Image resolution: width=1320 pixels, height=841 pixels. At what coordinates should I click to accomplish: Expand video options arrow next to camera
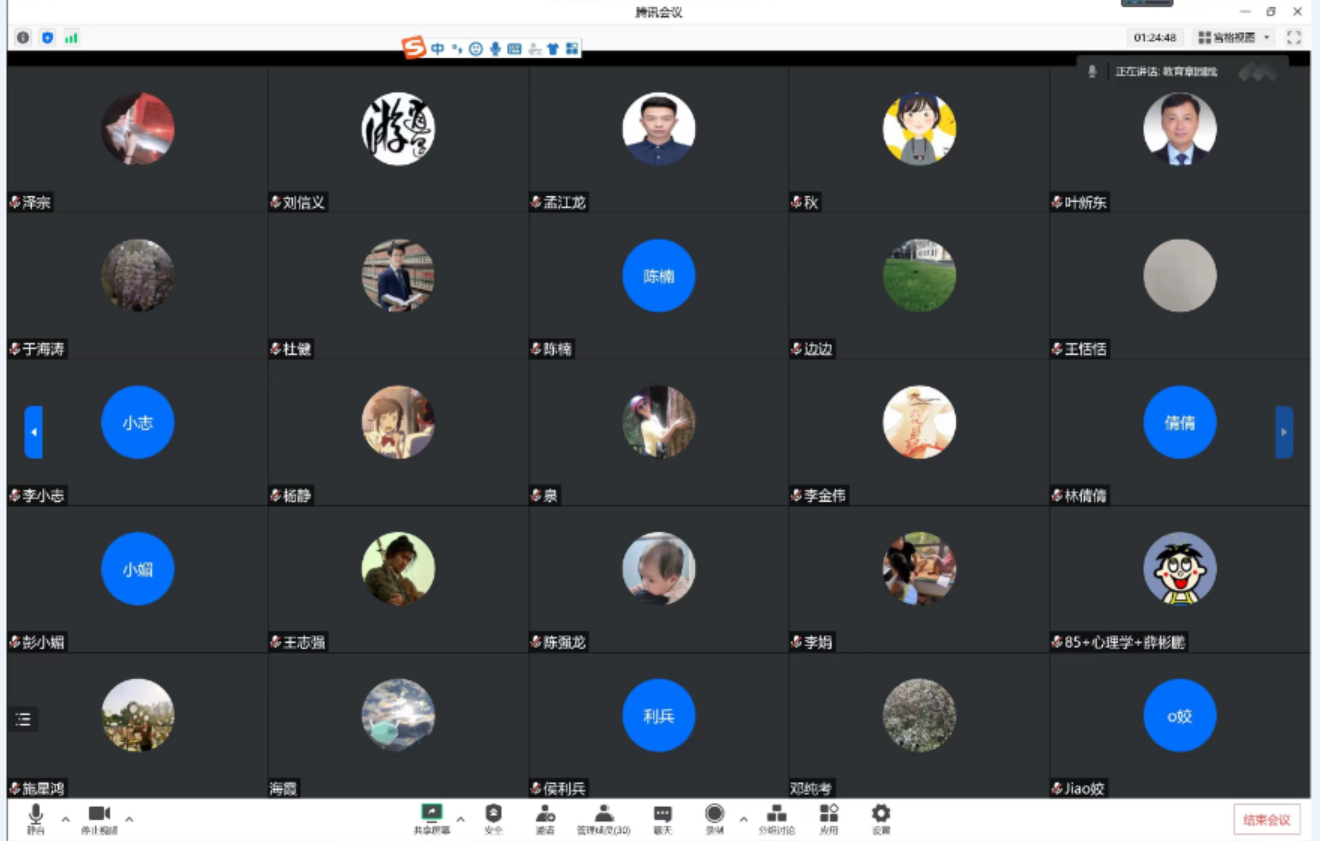coord(129,820)
